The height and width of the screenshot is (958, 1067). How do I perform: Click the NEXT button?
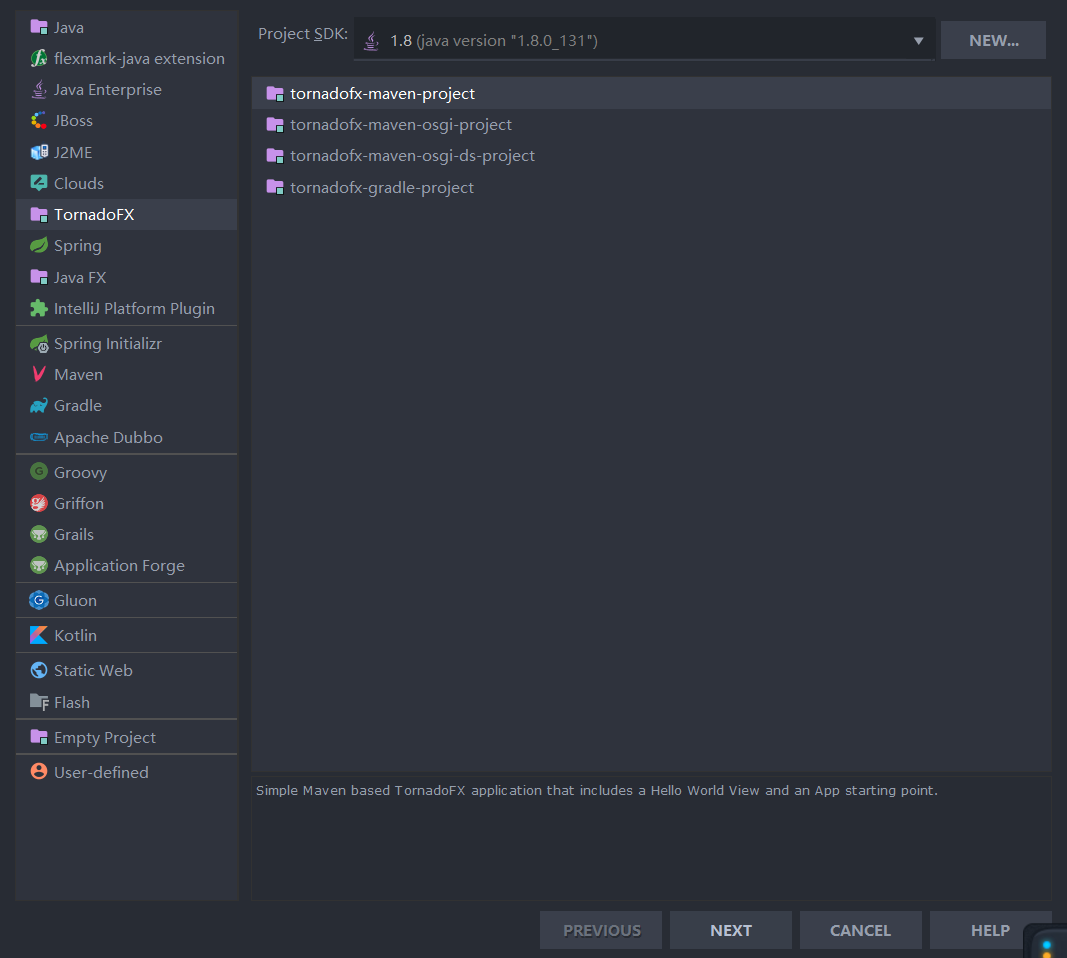731,930
